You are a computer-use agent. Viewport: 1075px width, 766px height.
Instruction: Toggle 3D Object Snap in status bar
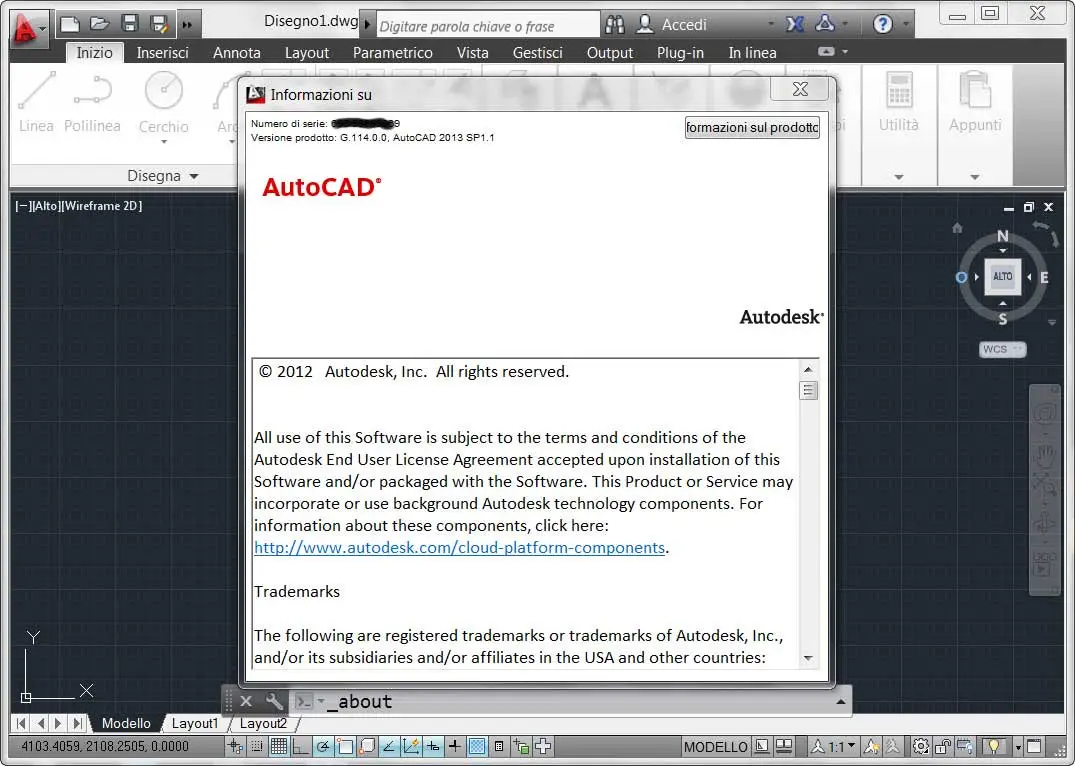(367, 747)
